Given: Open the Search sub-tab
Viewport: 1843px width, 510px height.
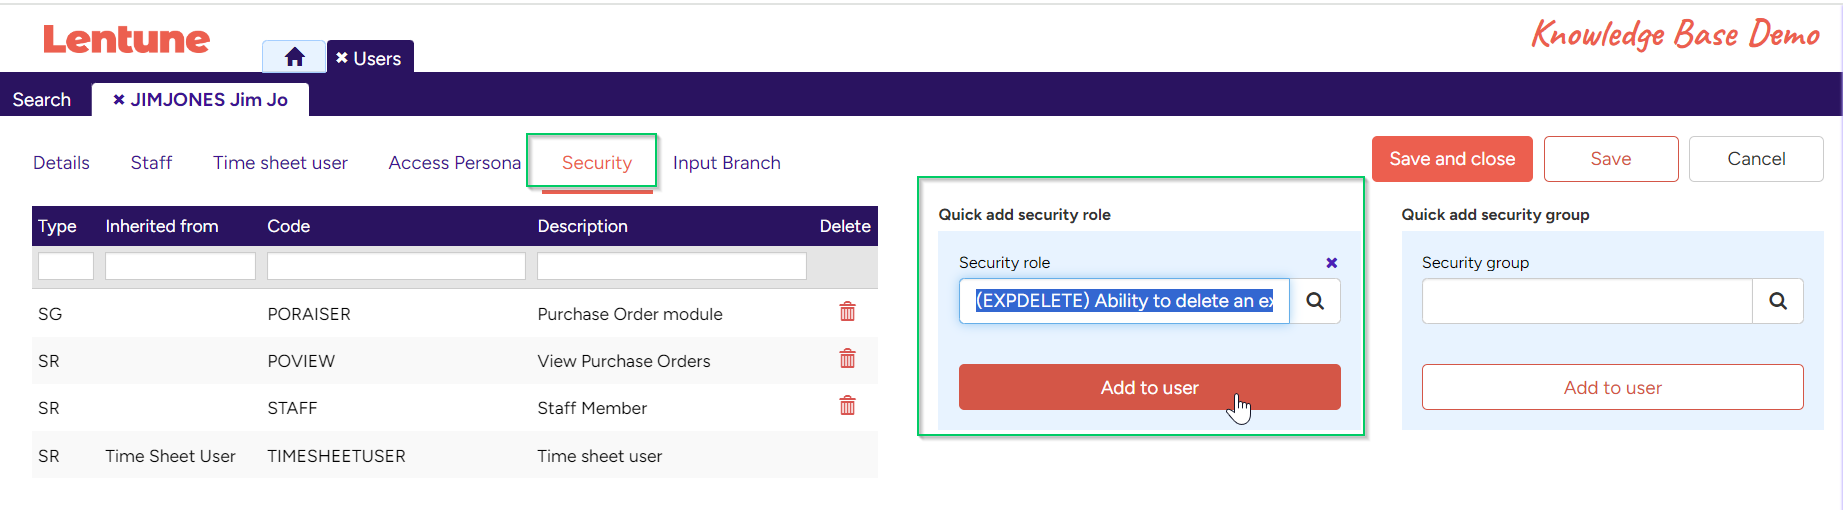Looking at the screenshot, I should [x=42, y=100].
